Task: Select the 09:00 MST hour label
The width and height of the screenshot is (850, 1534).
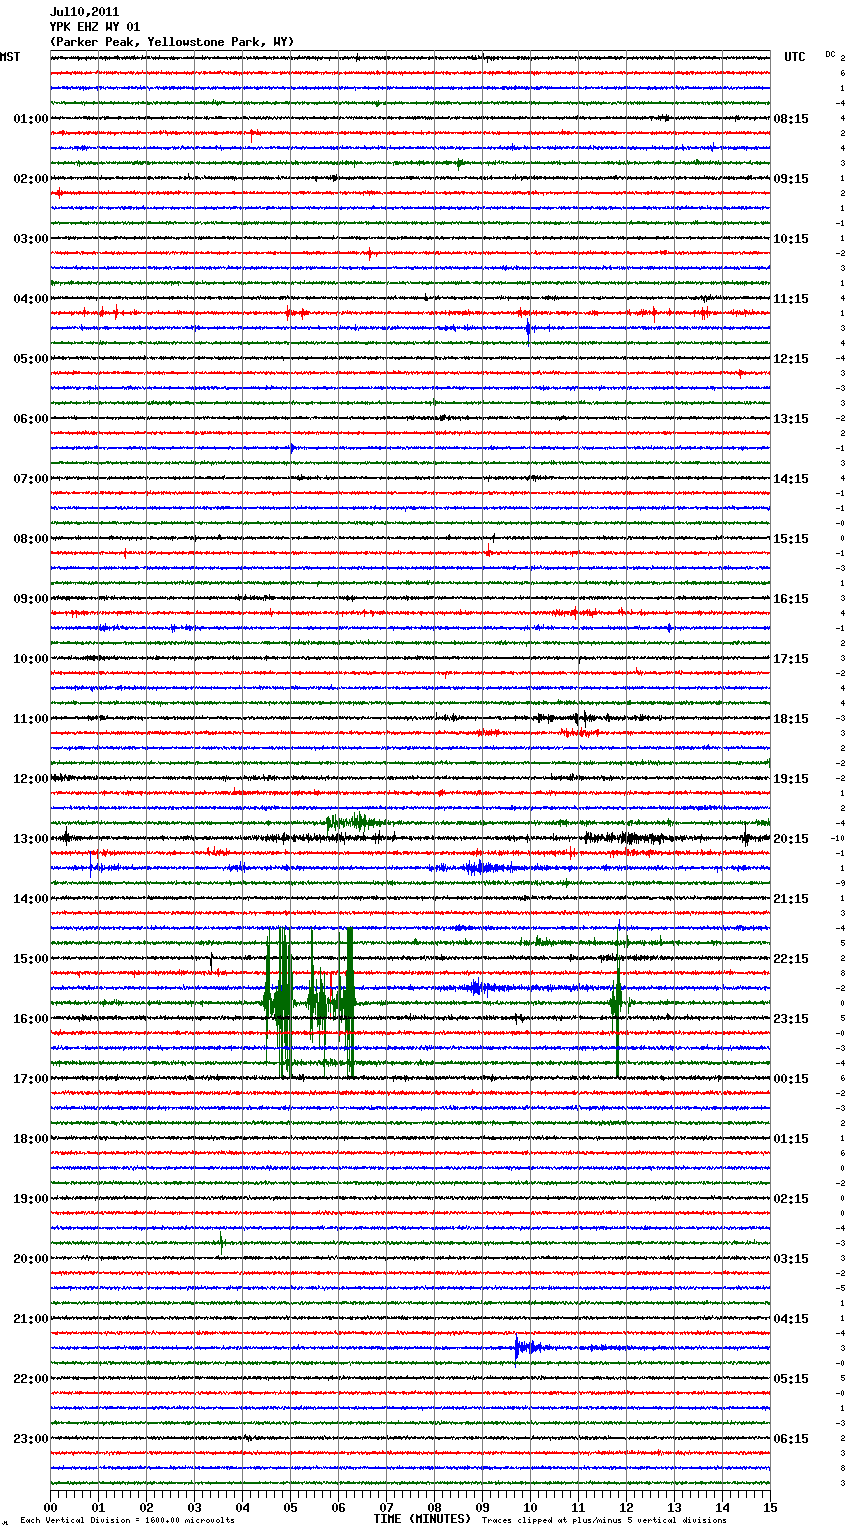Action: click(x=31, y=599)
